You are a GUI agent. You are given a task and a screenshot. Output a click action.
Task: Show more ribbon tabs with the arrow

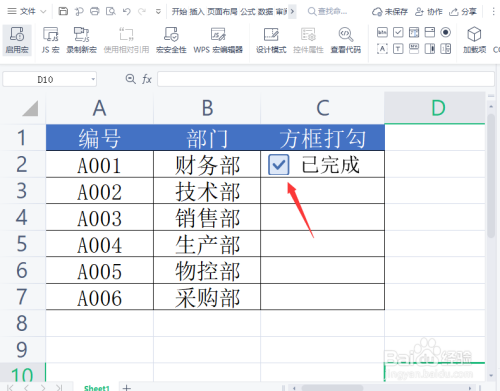click(x=292, y=12)
